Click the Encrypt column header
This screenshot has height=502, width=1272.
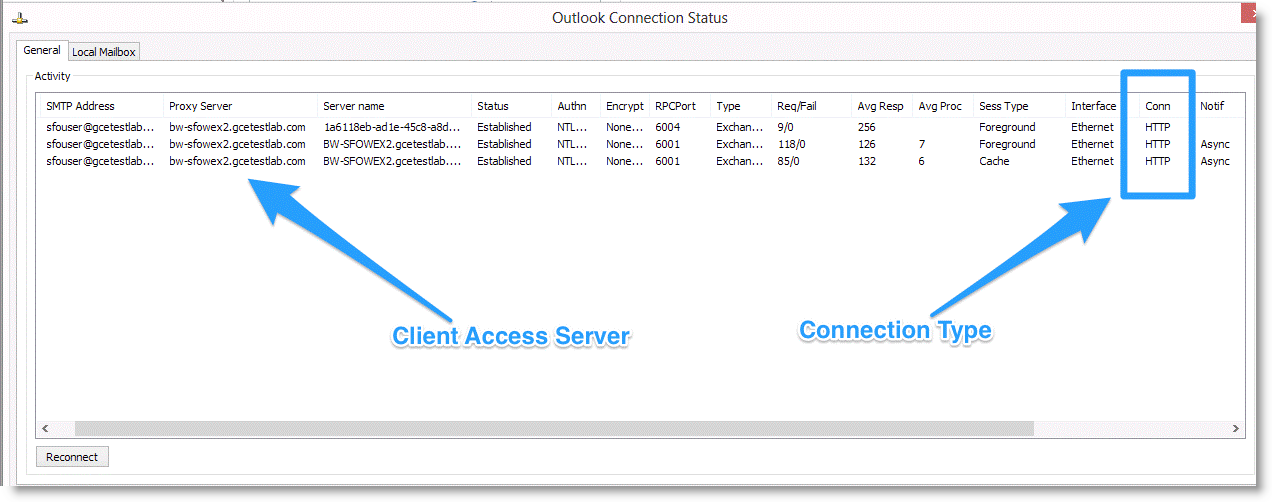click(x=624, y=106)
